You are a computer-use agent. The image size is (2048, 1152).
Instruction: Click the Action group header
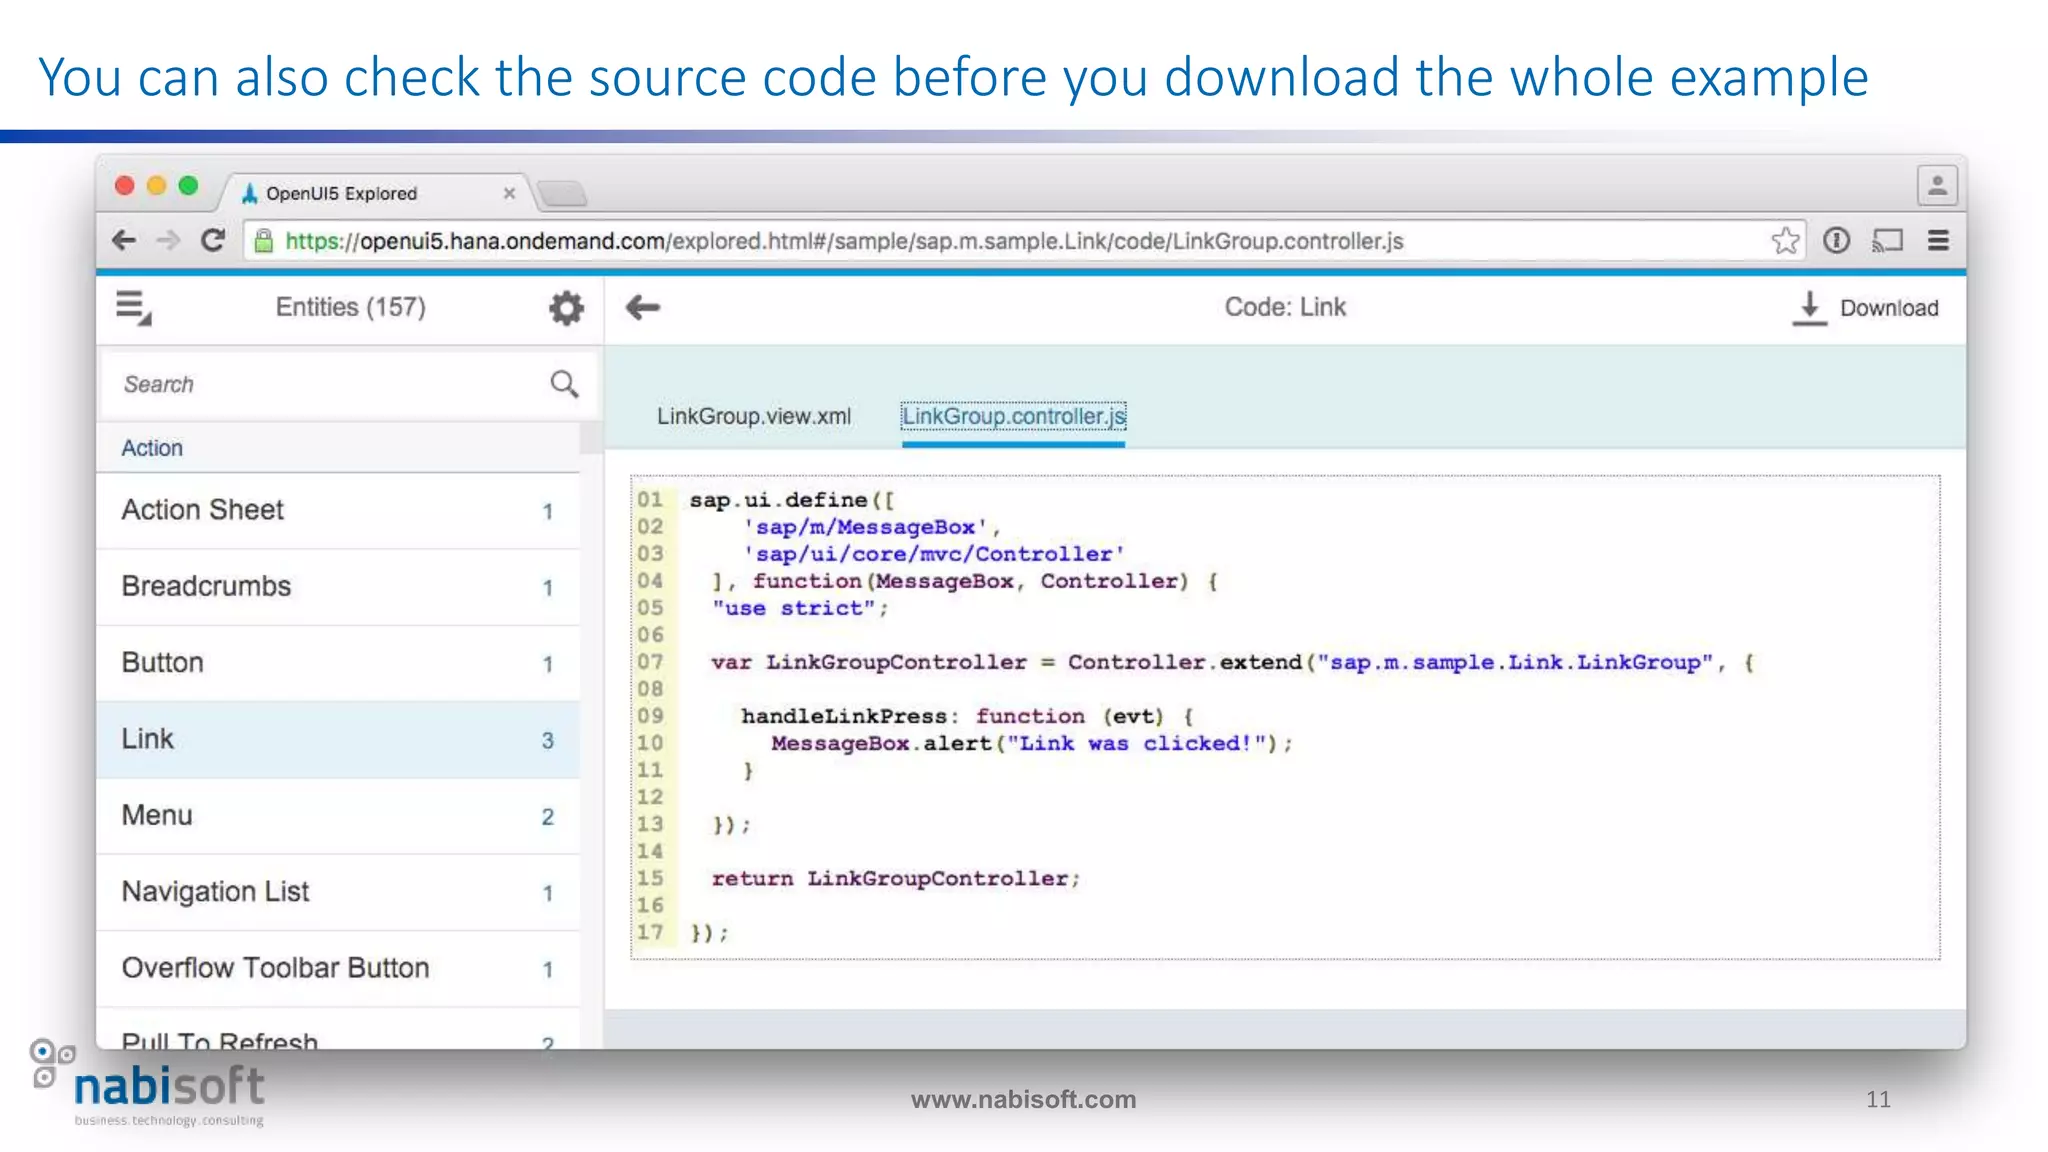coord(338,447)
